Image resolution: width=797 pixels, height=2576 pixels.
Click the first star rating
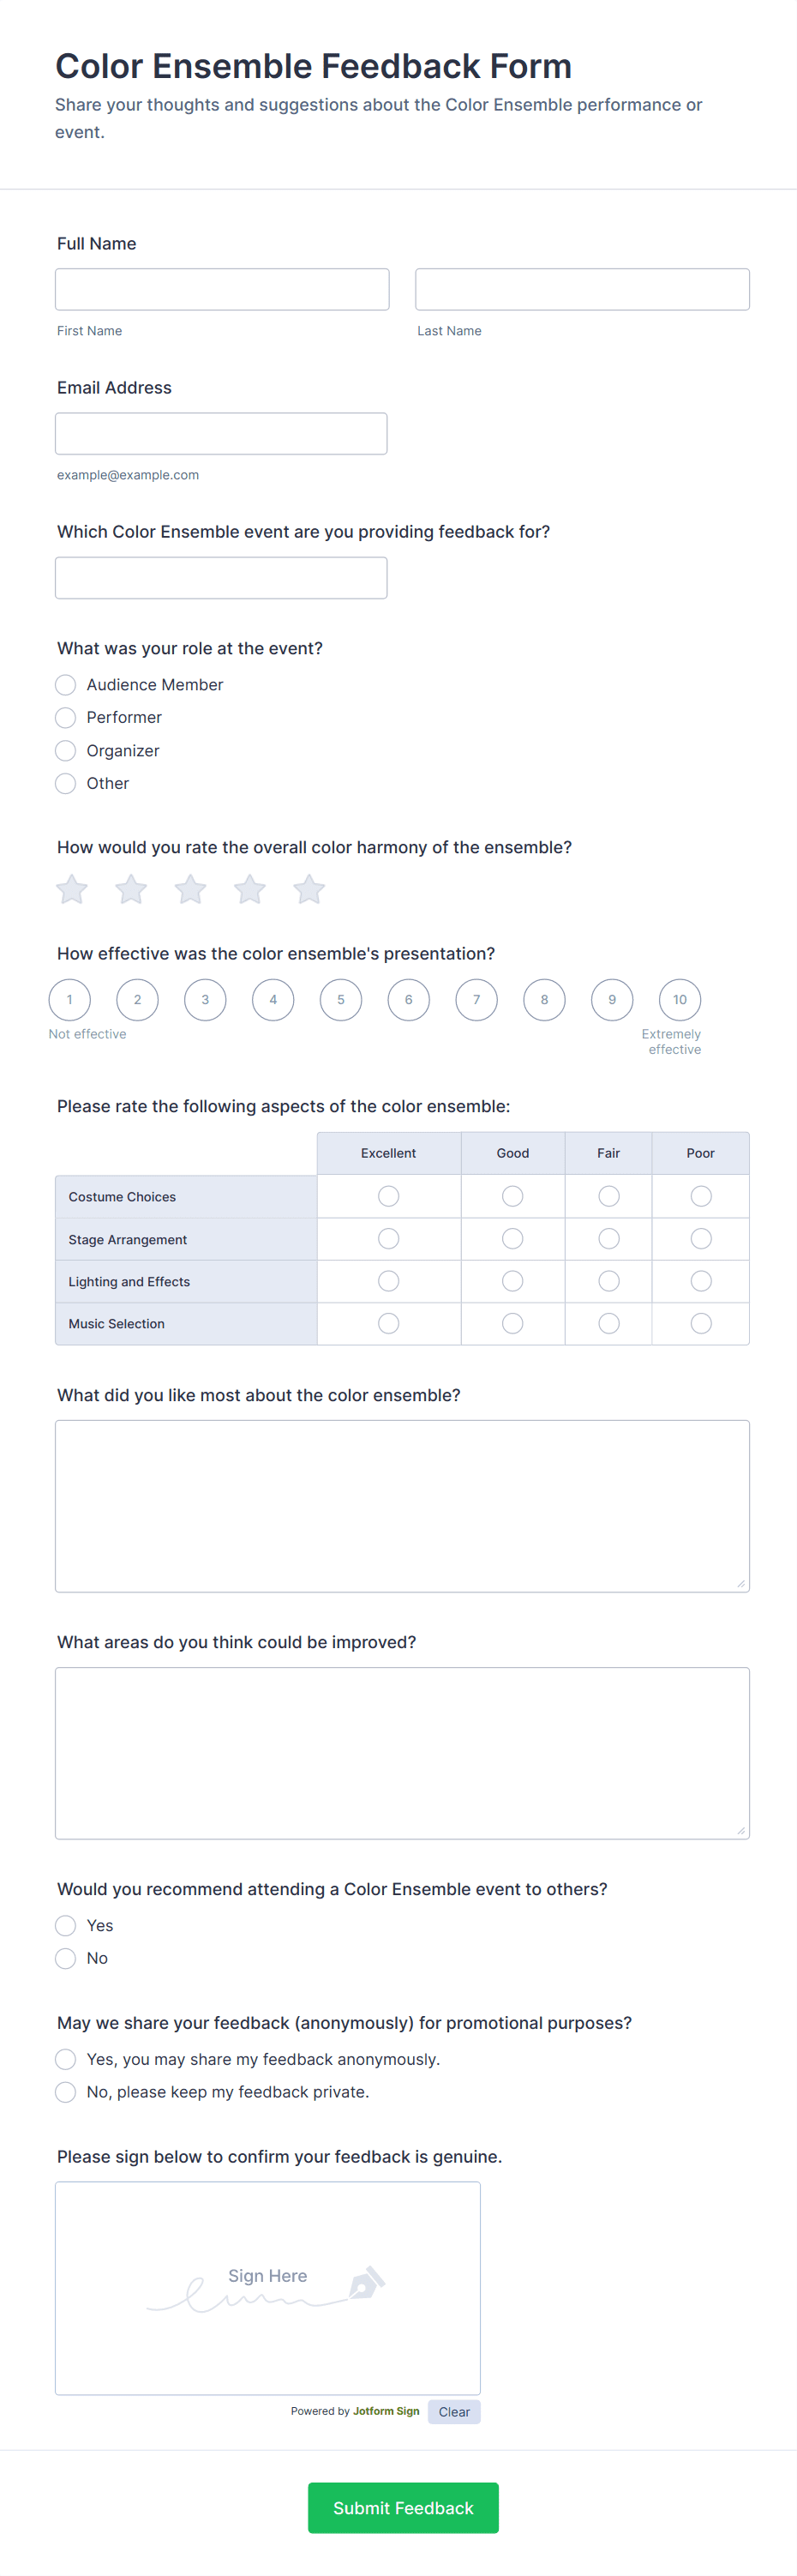[x=71, y=888]
